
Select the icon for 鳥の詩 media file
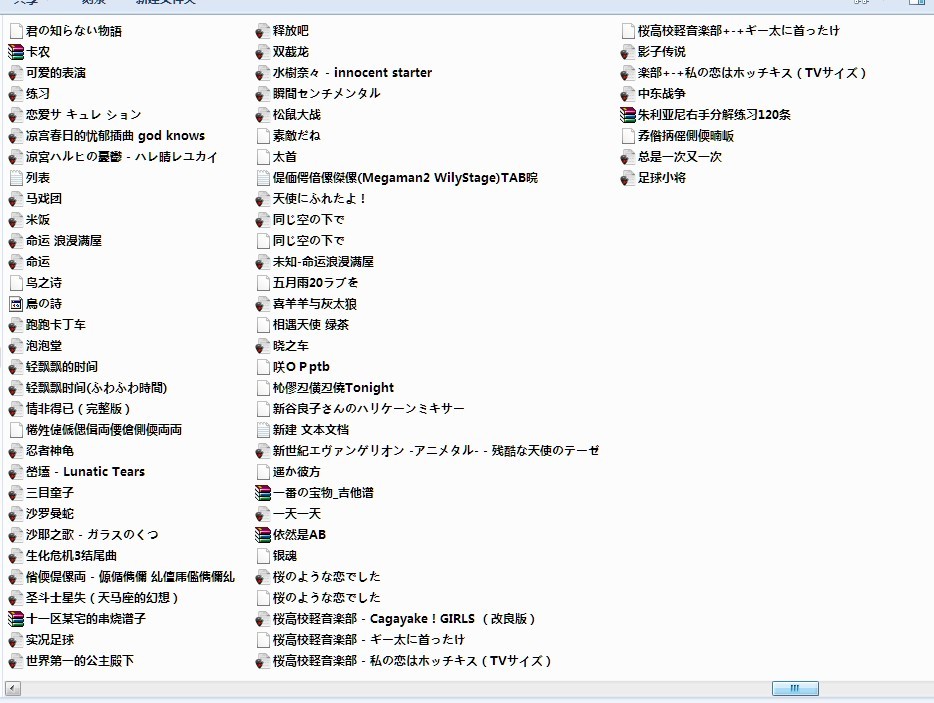coord(16,304)
